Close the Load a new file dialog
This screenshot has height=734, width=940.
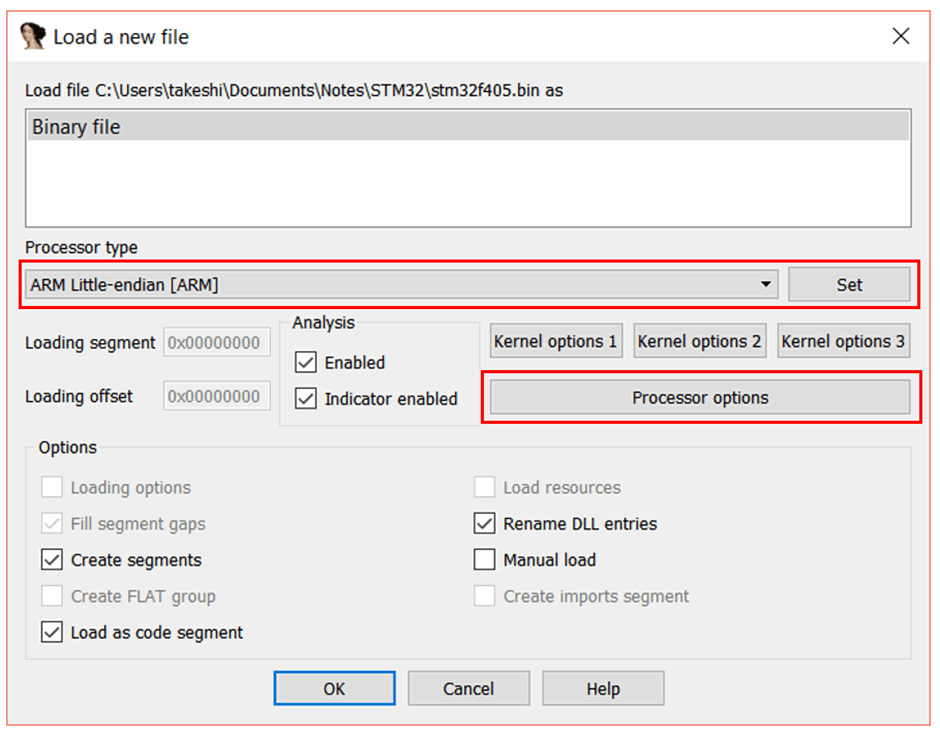tap(900, 37)
